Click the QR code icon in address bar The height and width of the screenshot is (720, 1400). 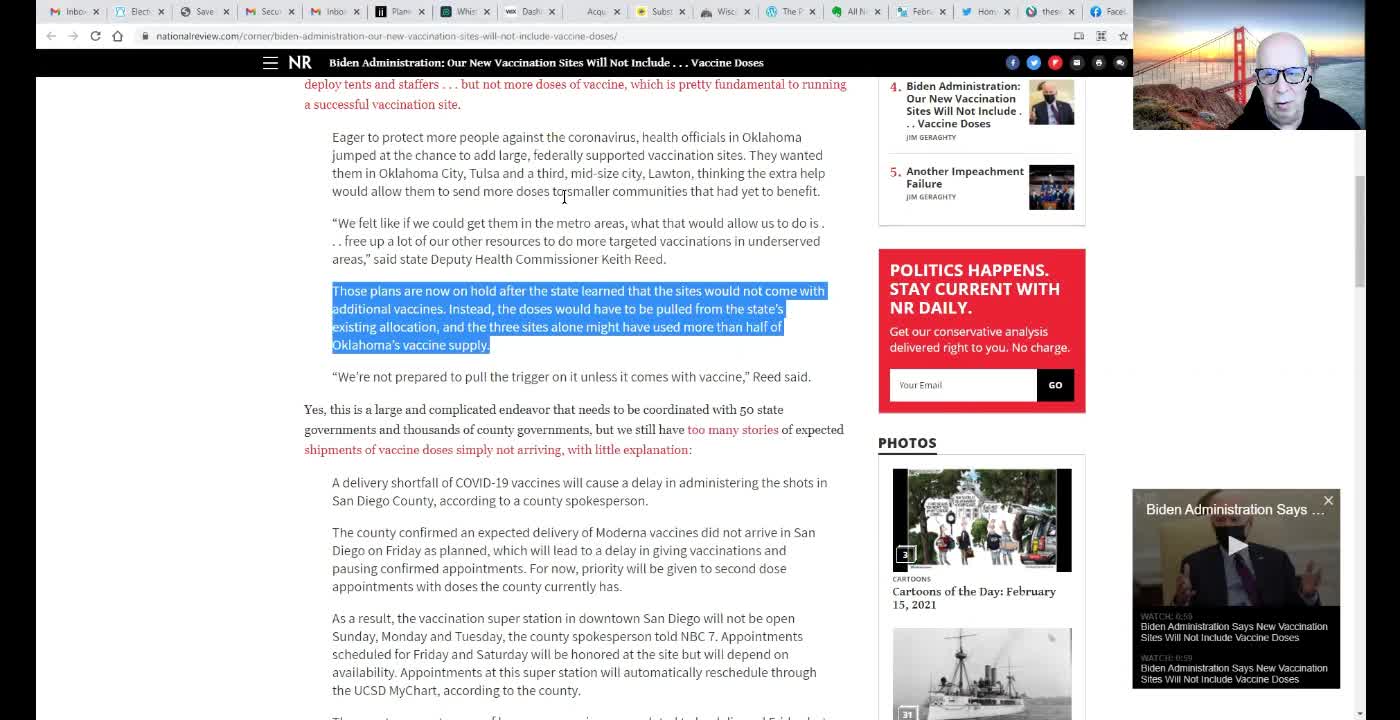click(x=1101, y=36)
